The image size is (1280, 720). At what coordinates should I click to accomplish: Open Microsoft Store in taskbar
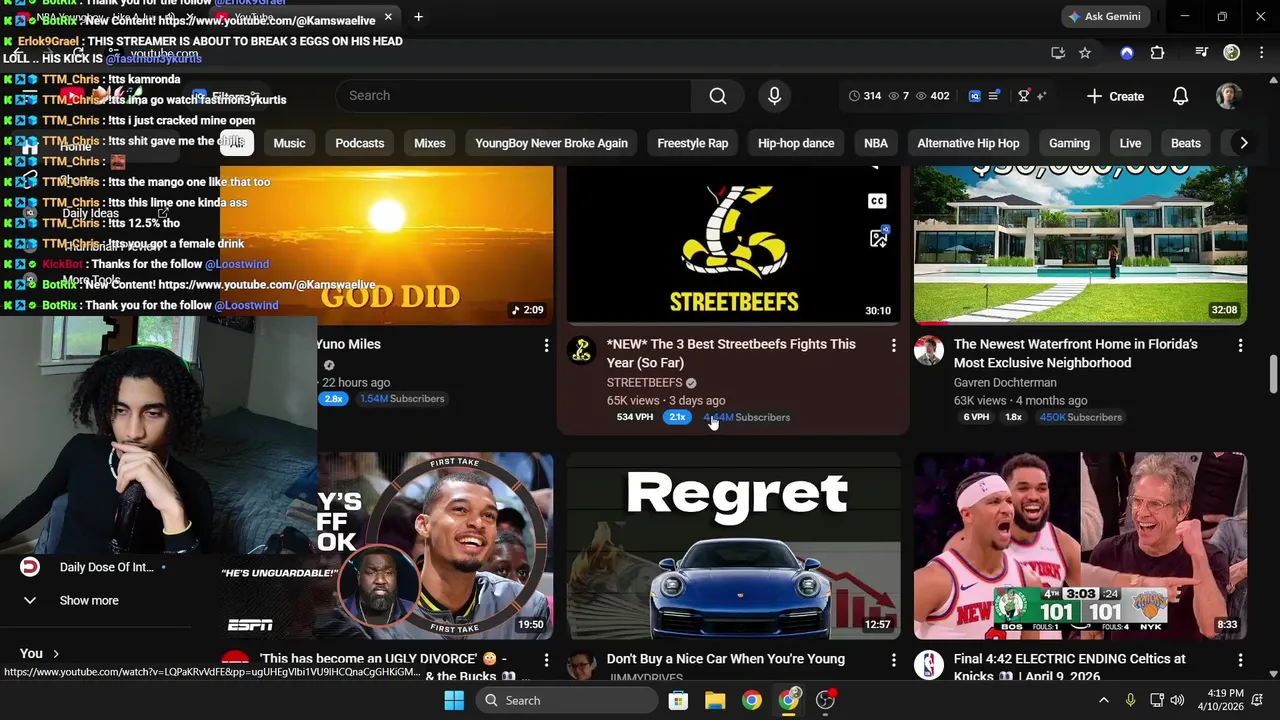point(678,700)
